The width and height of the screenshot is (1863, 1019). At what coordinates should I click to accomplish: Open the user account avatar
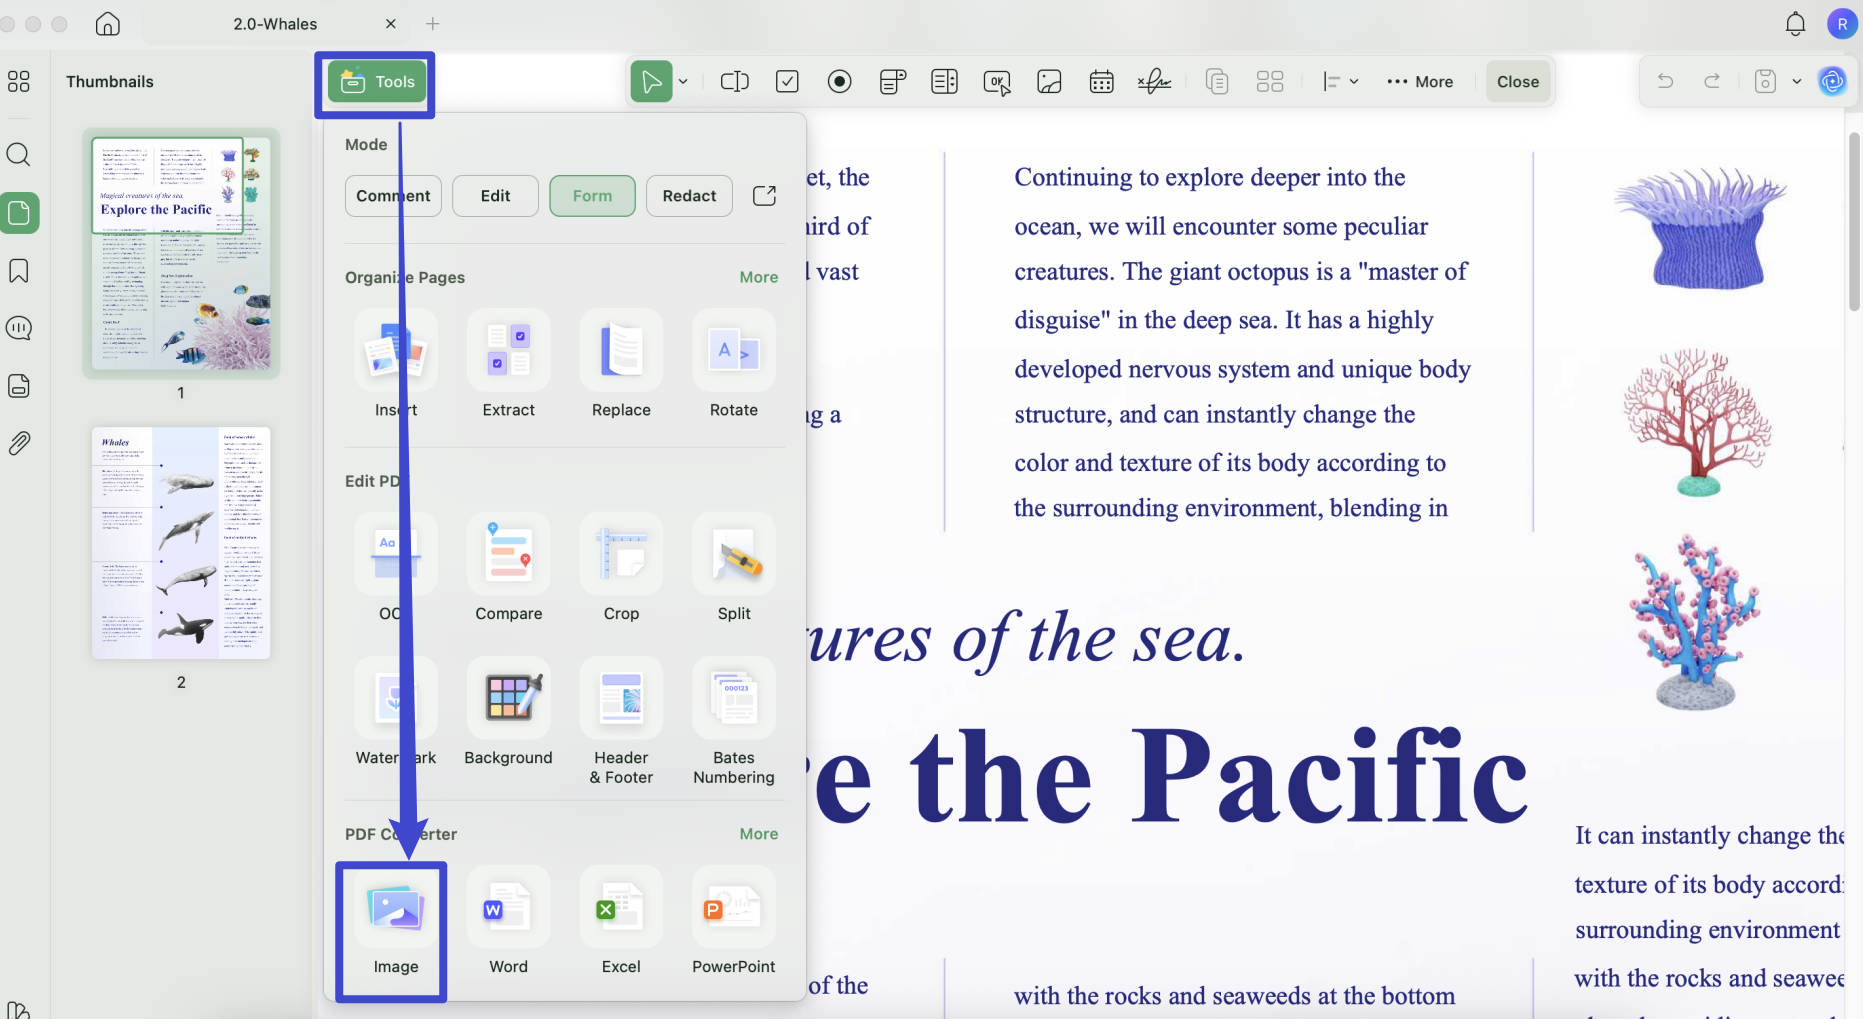1841,24
